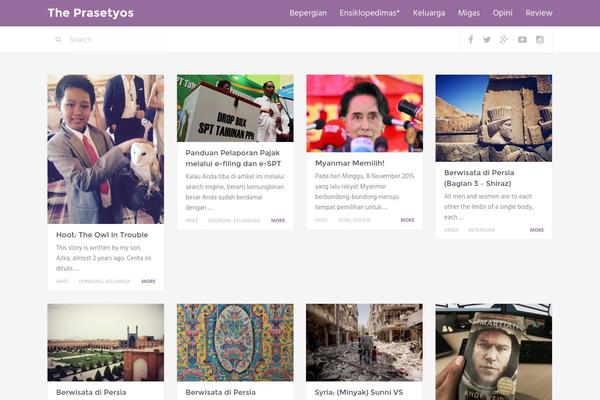Open the Review menu item
The width and height of the screenshot is (600, 400).
(x=539, y=13)
